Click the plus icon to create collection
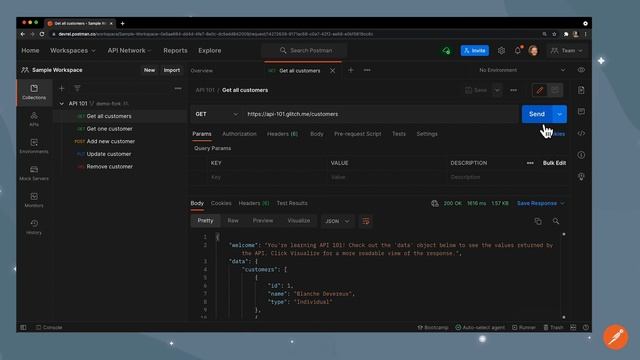 [62, 88]
